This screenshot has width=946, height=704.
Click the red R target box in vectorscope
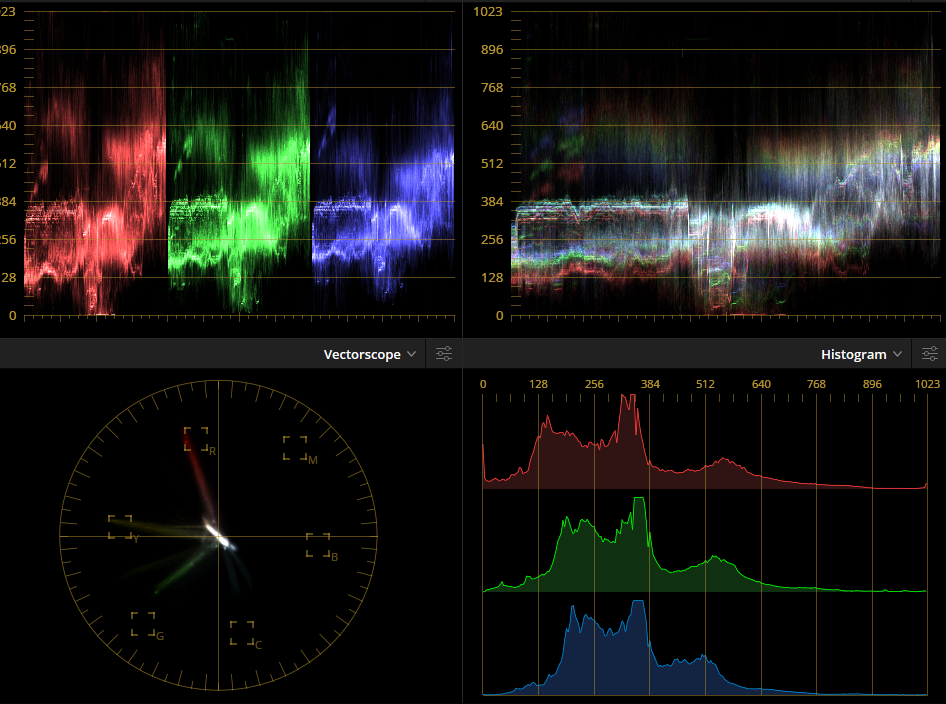pyautogui.click(x=196, y=439)
